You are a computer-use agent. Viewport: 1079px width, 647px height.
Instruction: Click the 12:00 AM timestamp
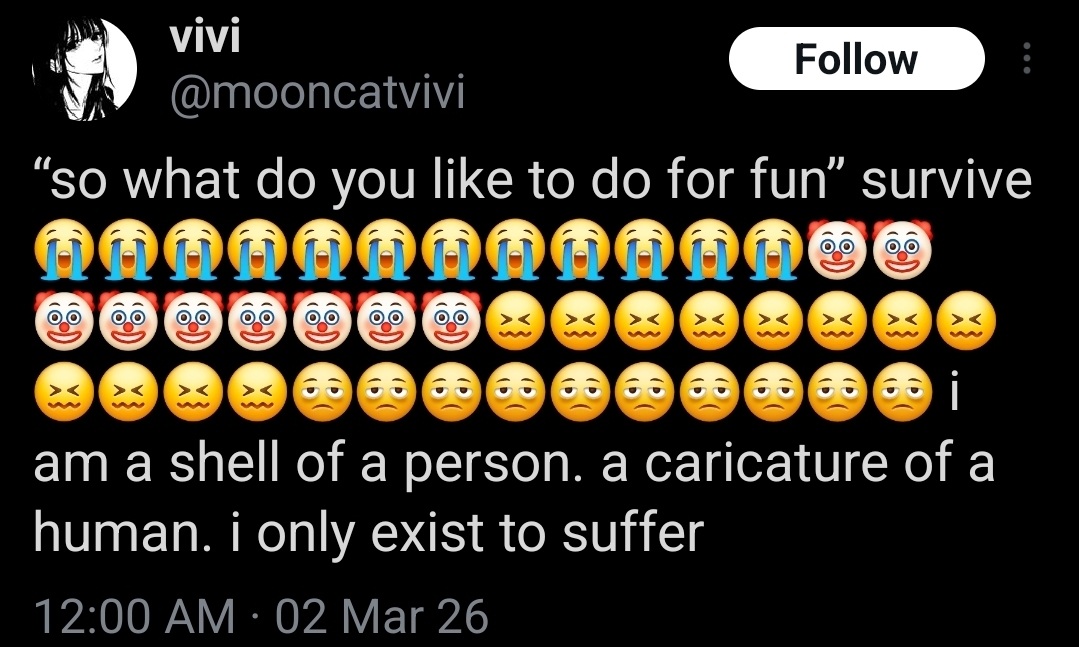click(135, 615)
